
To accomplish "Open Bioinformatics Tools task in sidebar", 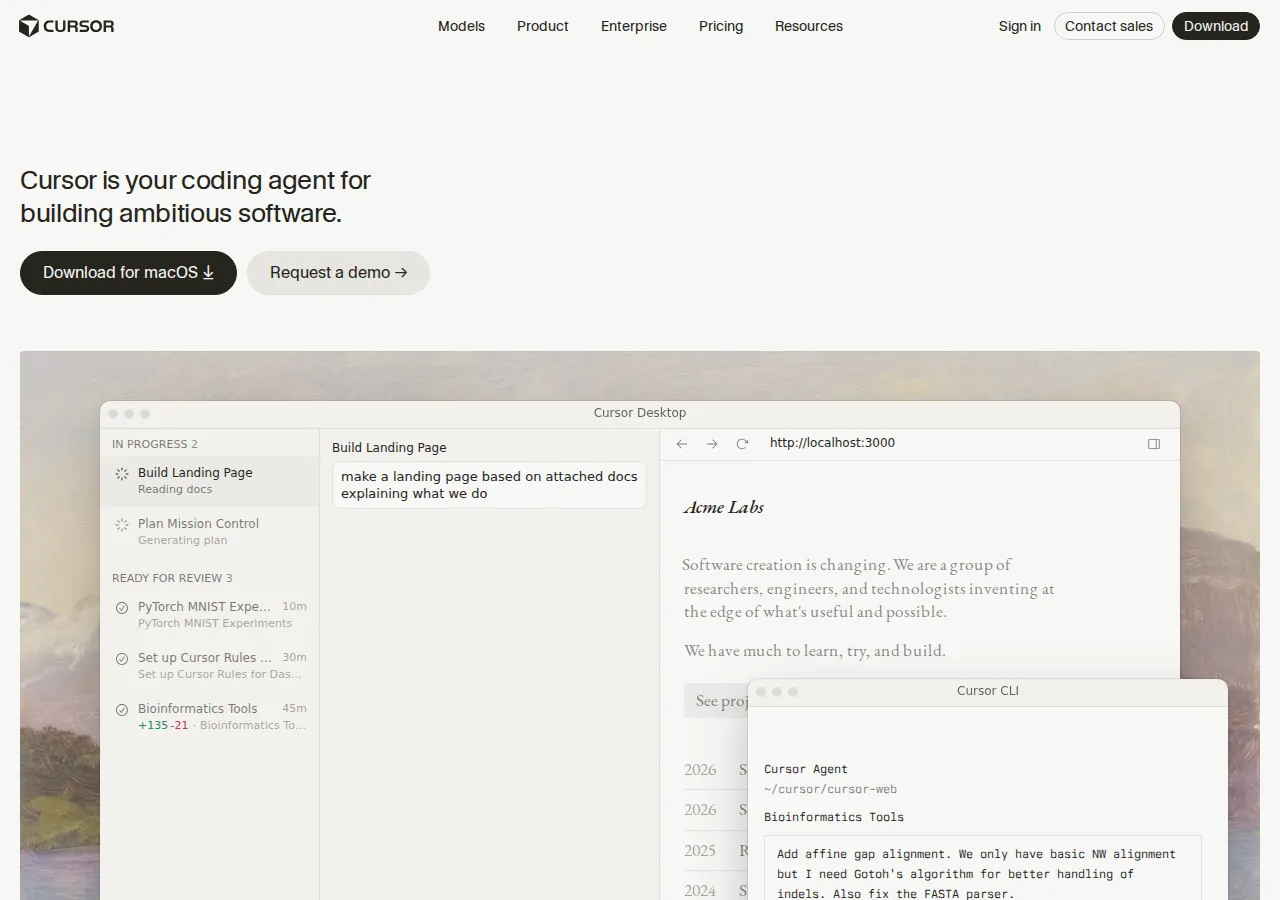I will [x=210, y=717].
